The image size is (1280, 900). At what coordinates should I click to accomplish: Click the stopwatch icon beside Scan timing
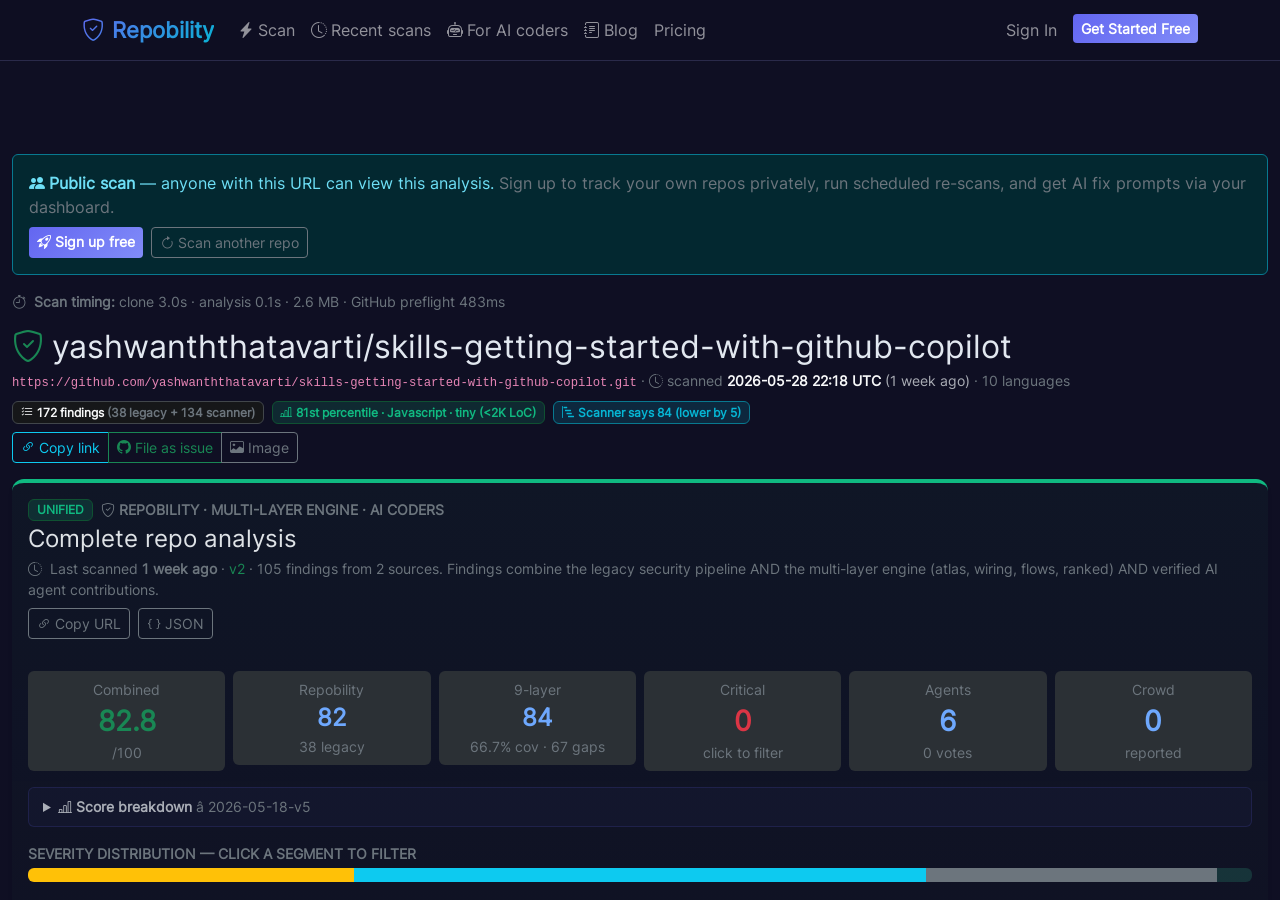pyautogui.click(x=19, y=302)
